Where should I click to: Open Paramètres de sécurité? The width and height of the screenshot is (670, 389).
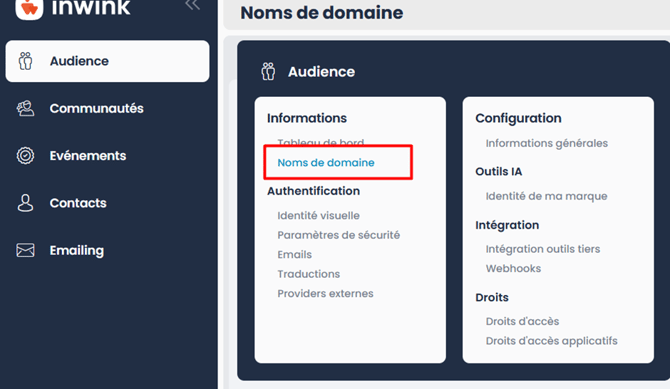click(x=339, y=235)
